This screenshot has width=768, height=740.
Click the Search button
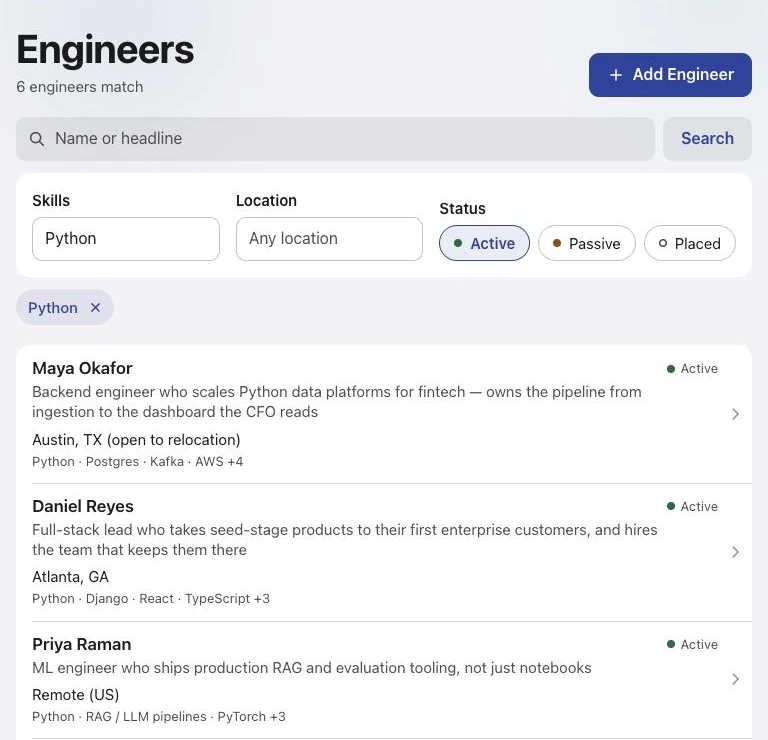[x=707, y=139]
